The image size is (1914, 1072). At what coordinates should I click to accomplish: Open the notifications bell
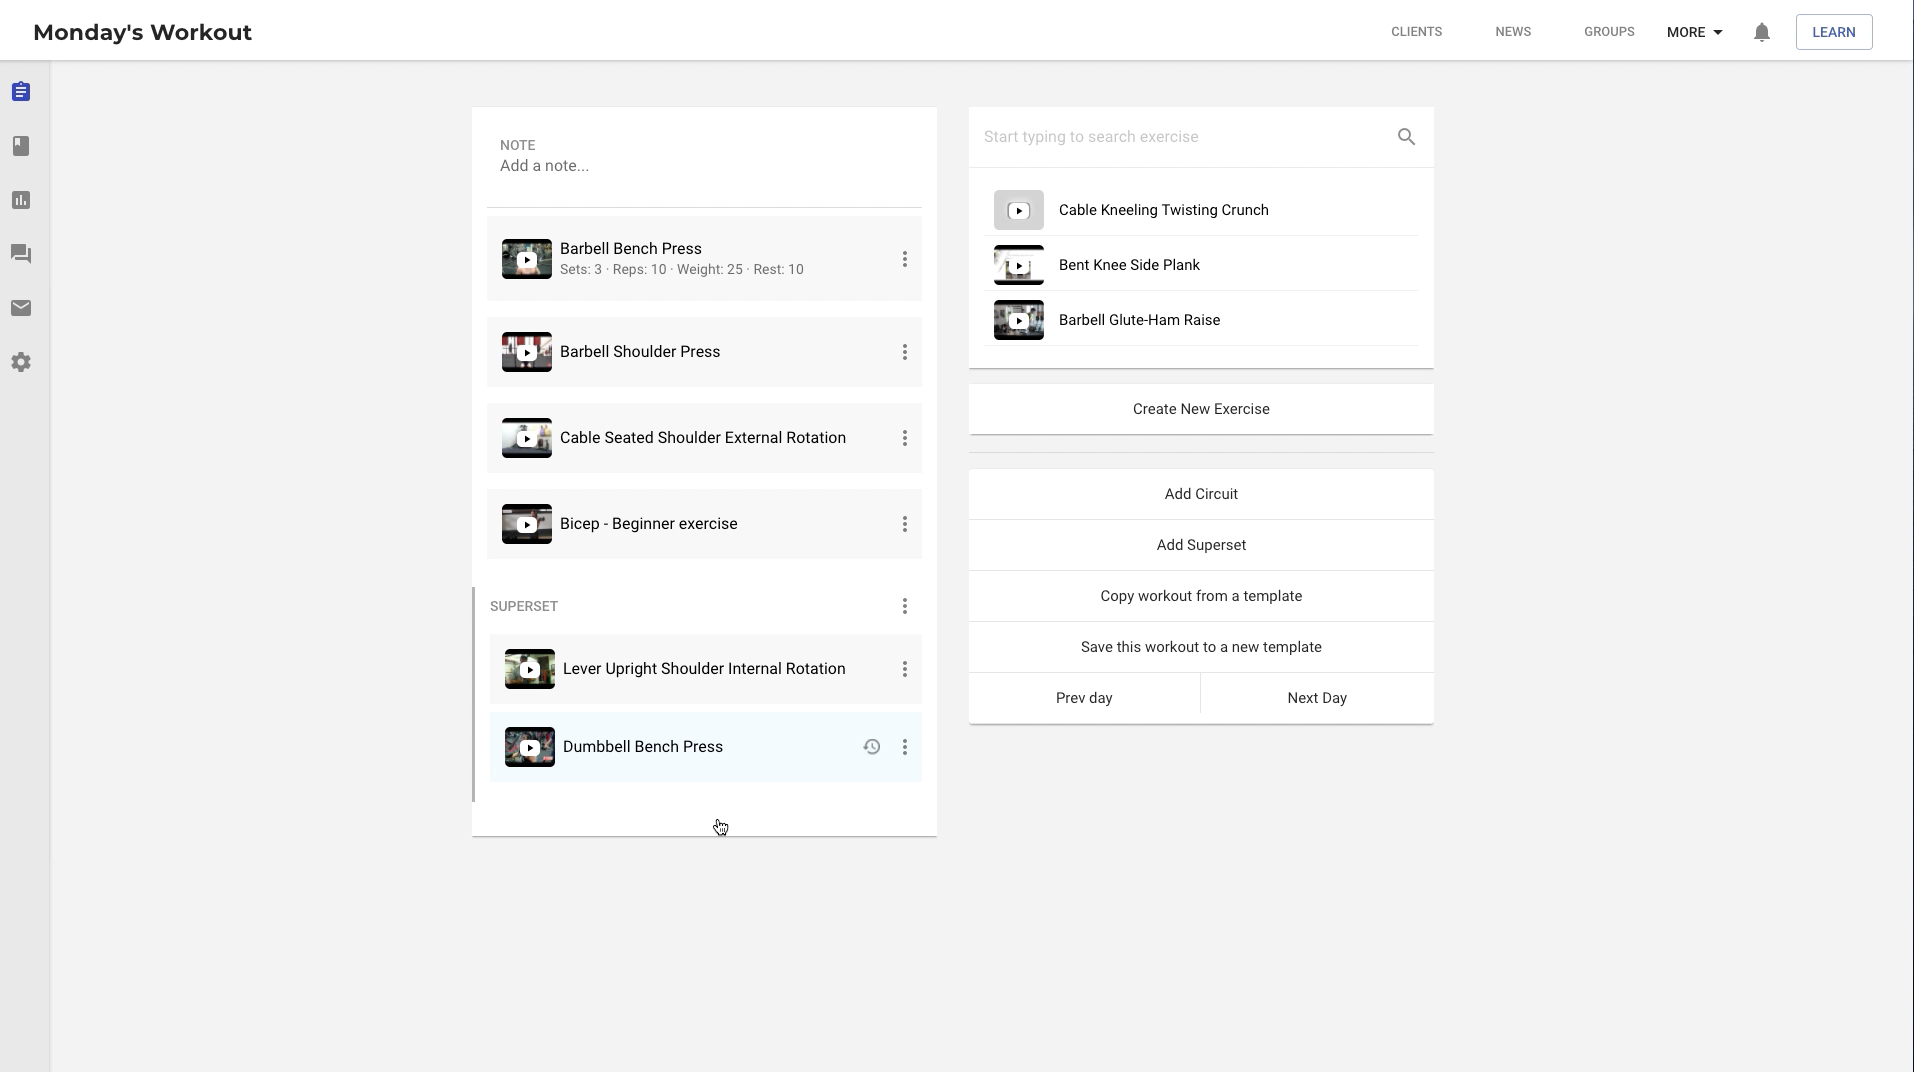pos(1762,32)
